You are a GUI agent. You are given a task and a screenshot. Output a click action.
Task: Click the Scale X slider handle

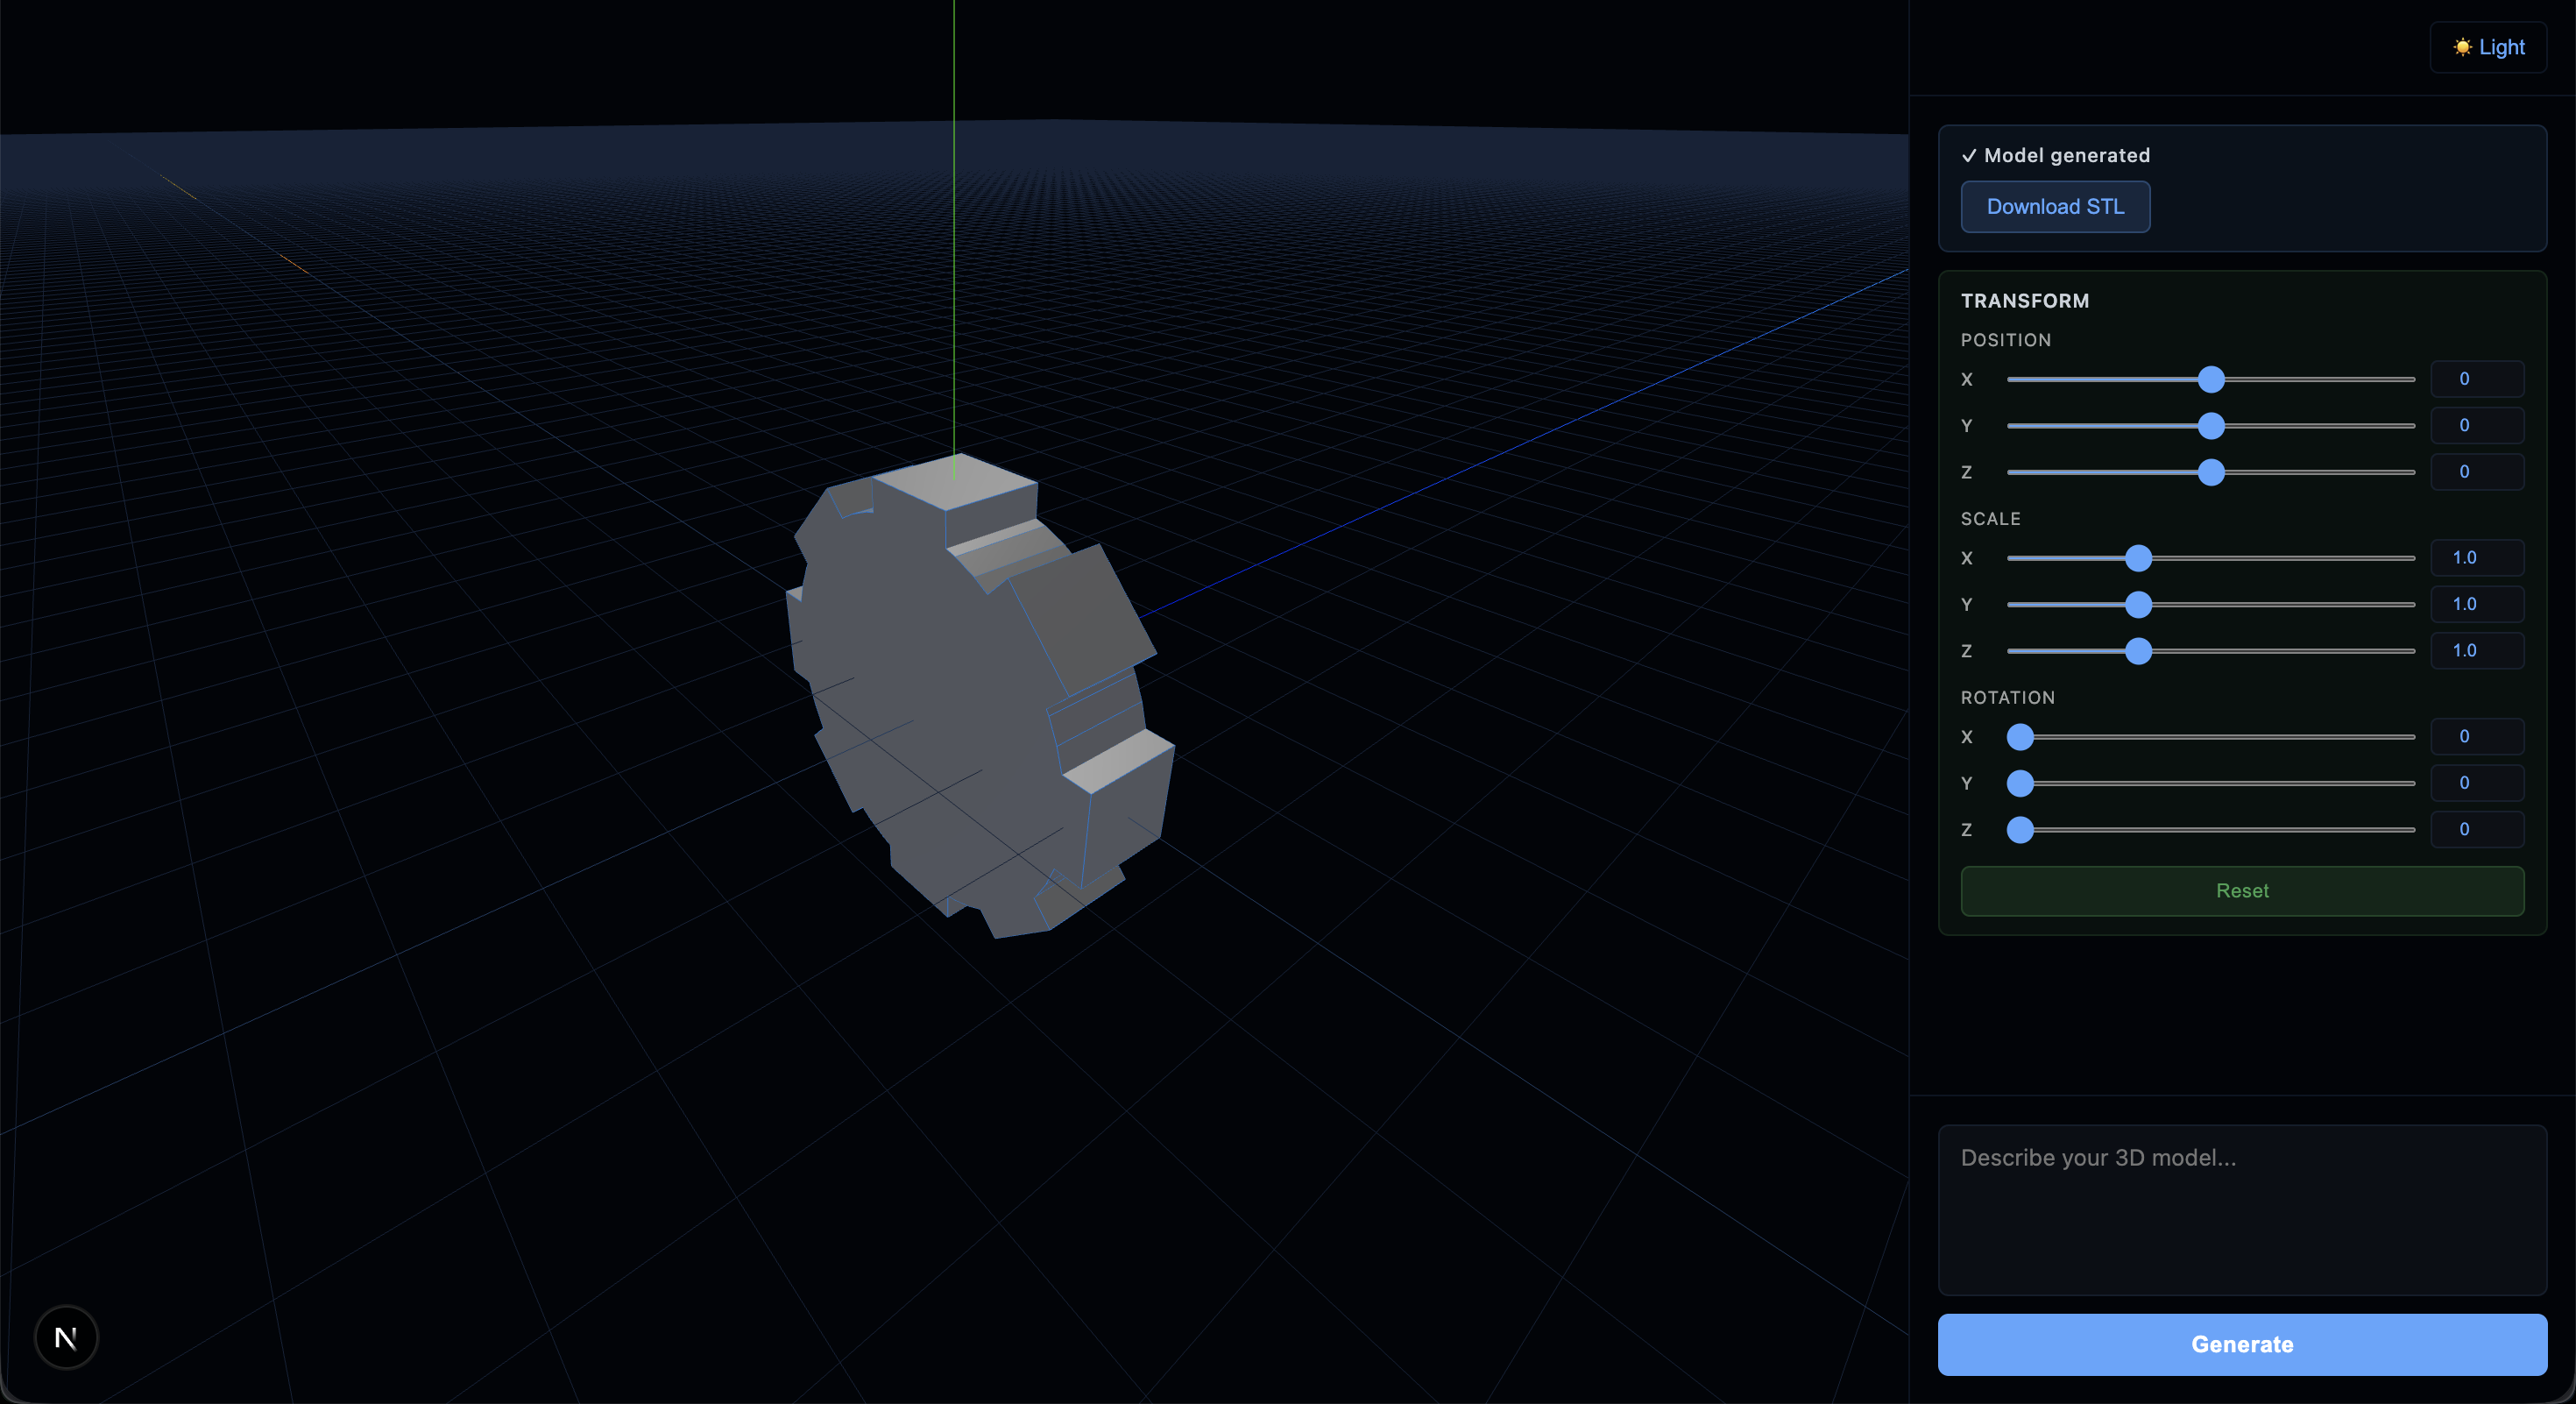pyautogui.click(x=2137, y=558)
